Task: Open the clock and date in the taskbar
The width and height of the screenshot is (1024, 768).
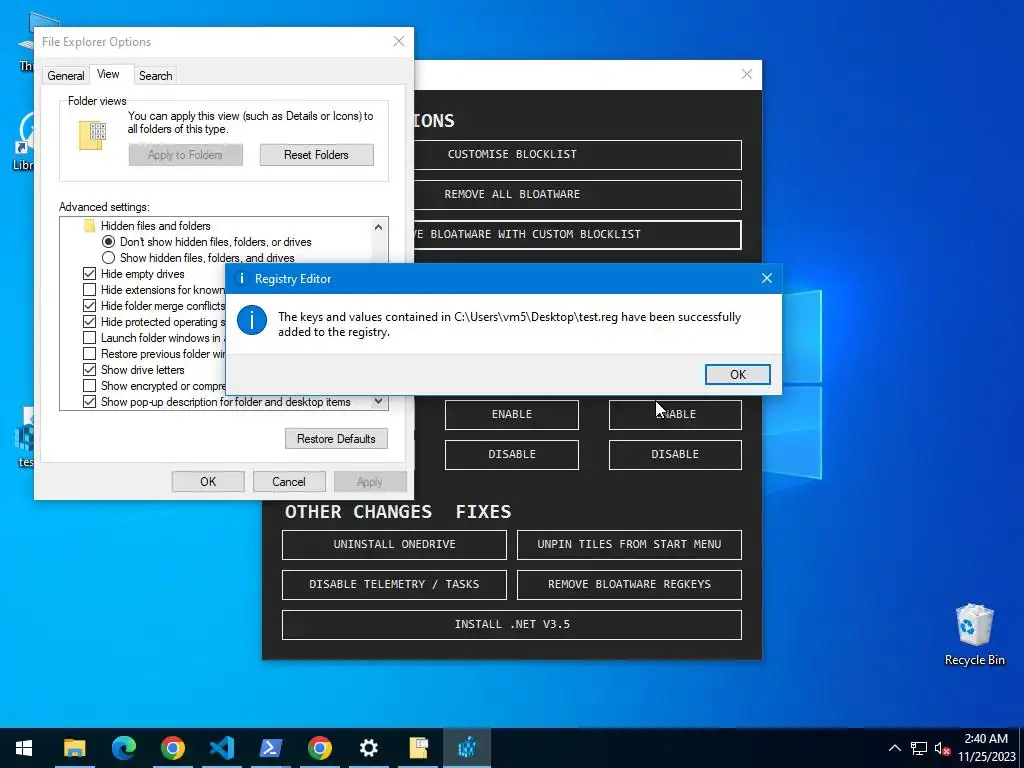Action: [986, 748]
